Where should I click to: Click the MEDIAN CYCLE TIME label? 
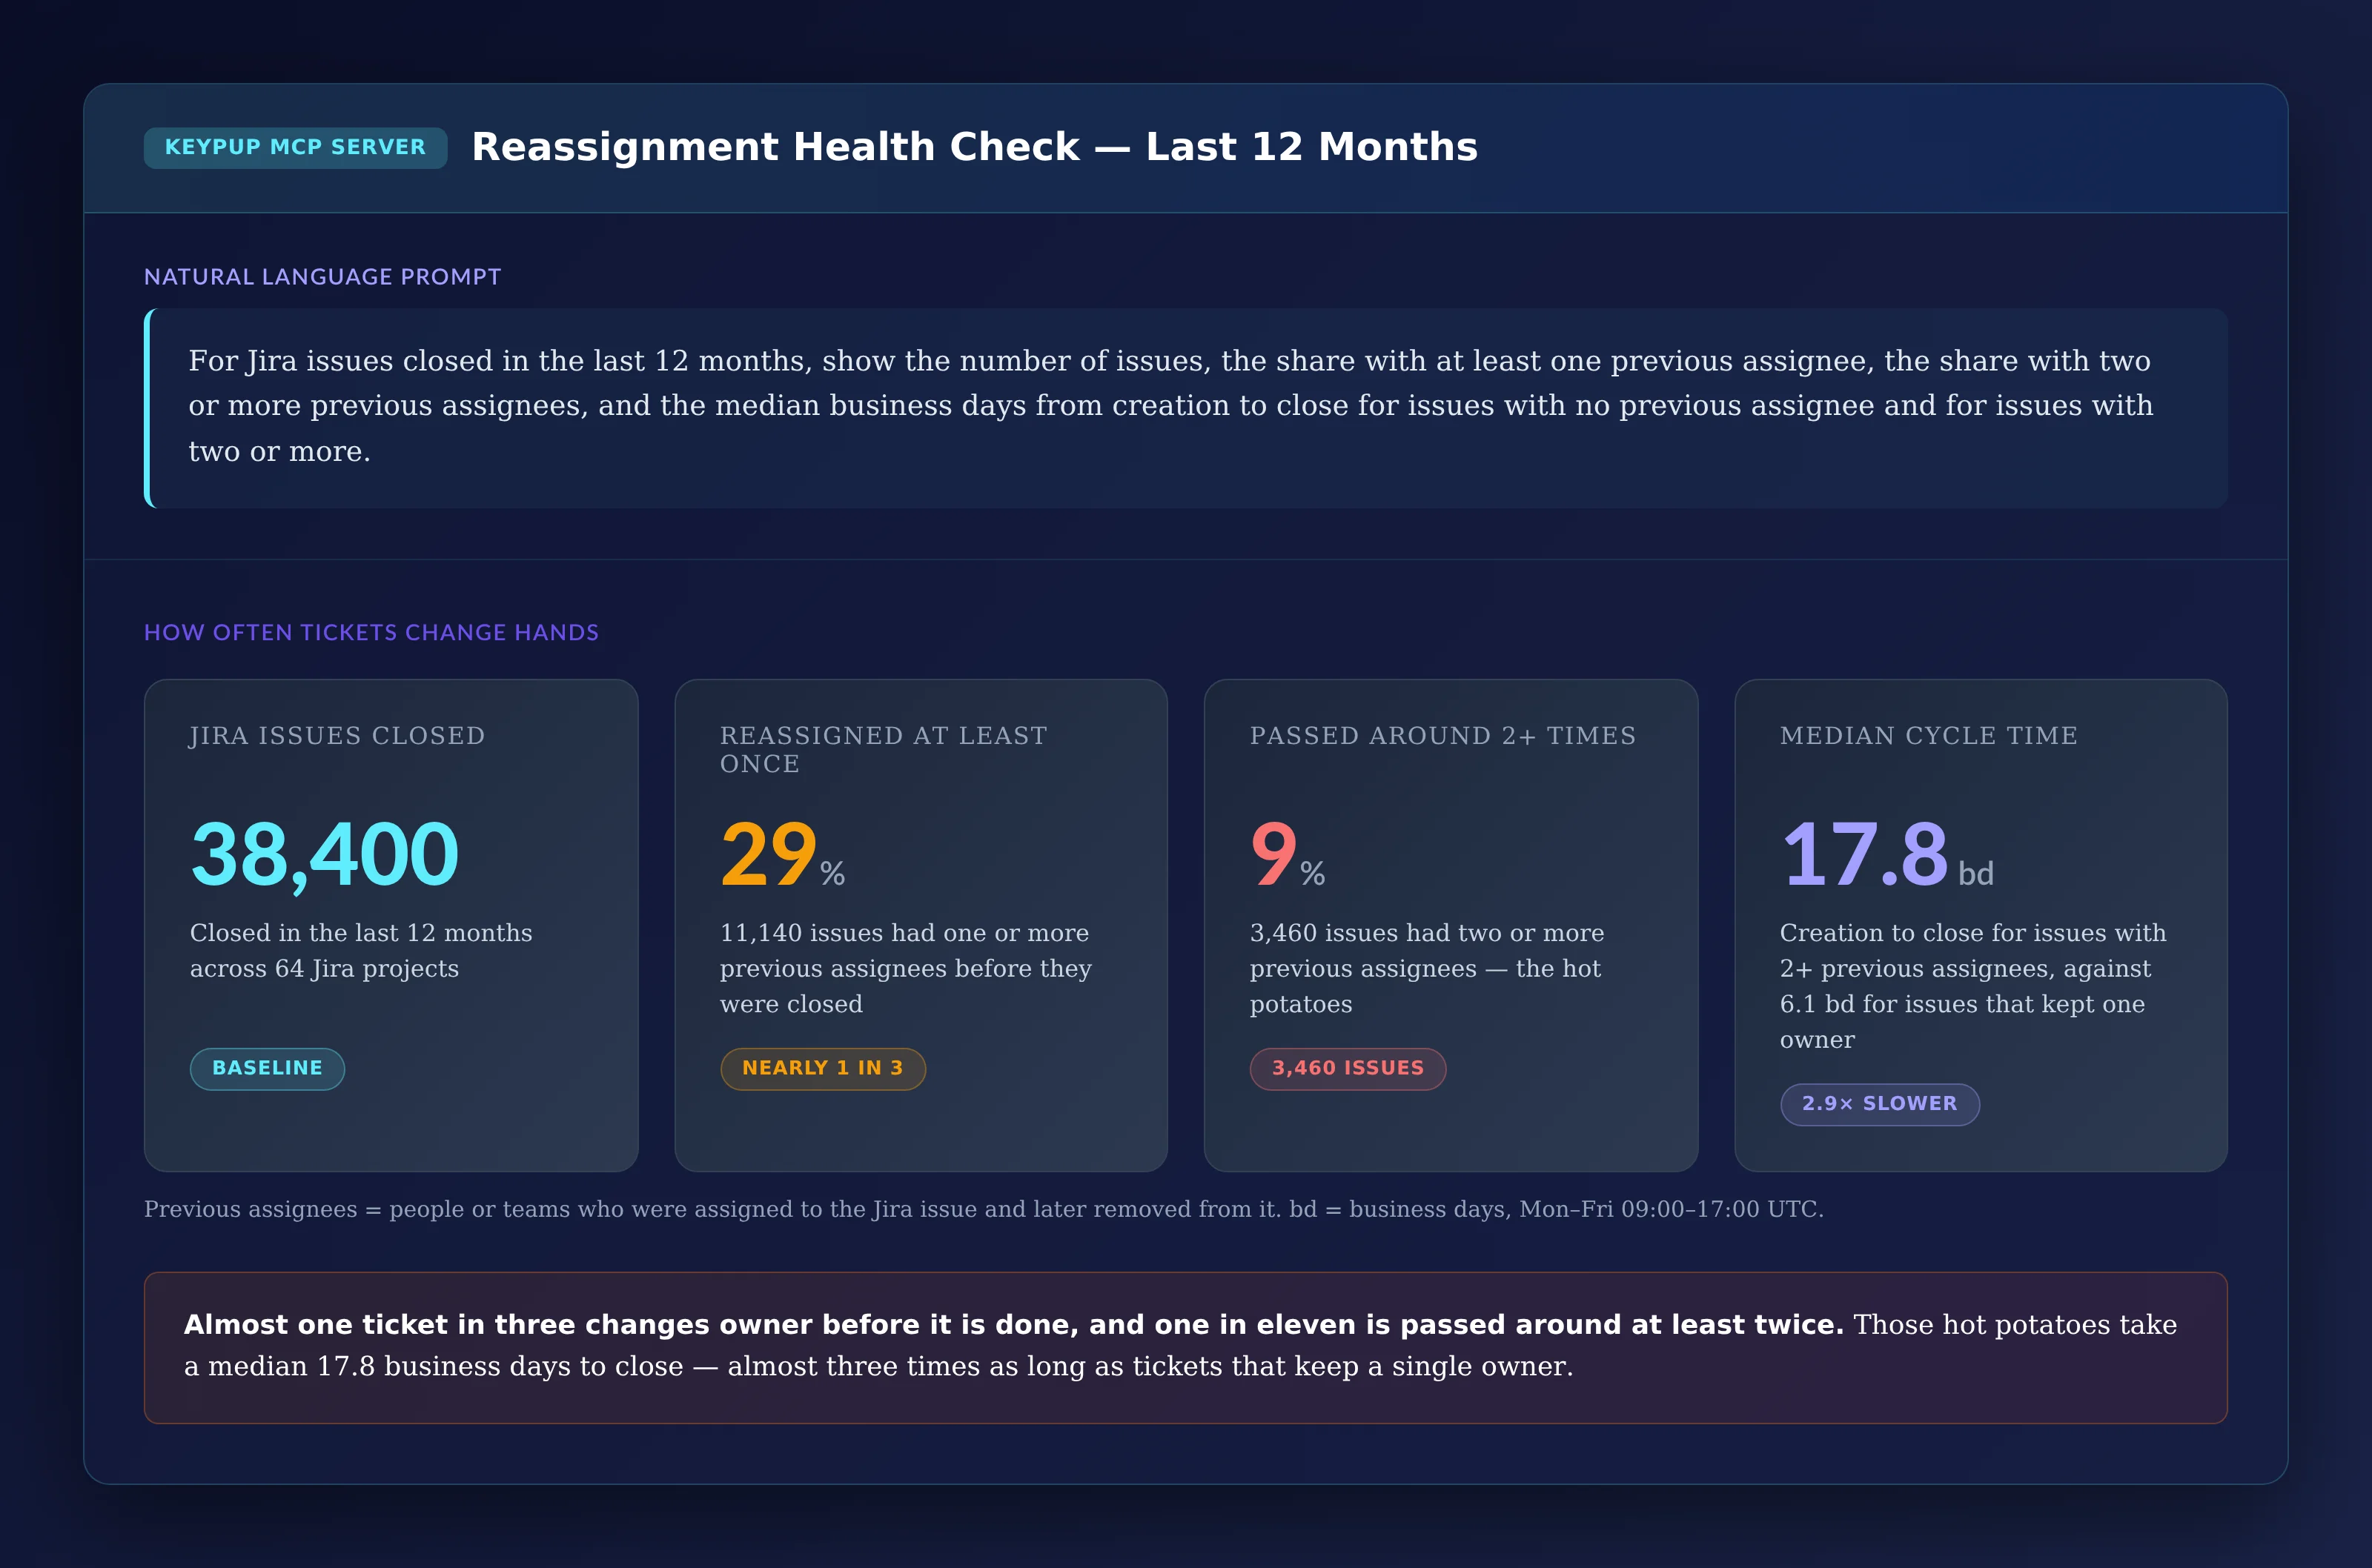point(1928,736)
